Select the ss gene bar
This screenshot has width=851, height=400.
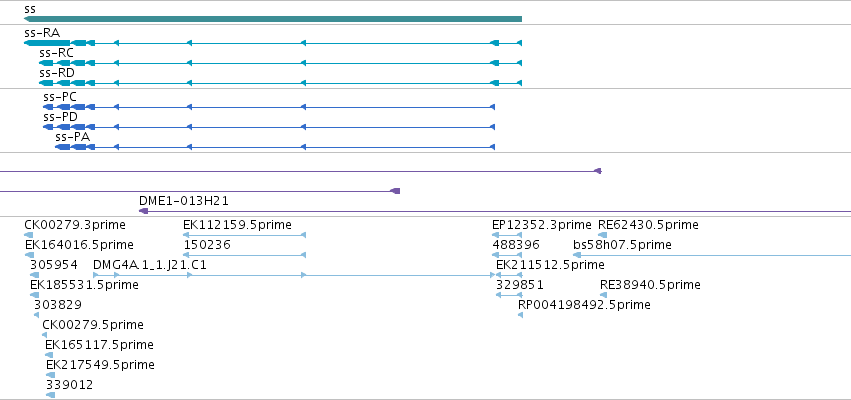[273, 19]
